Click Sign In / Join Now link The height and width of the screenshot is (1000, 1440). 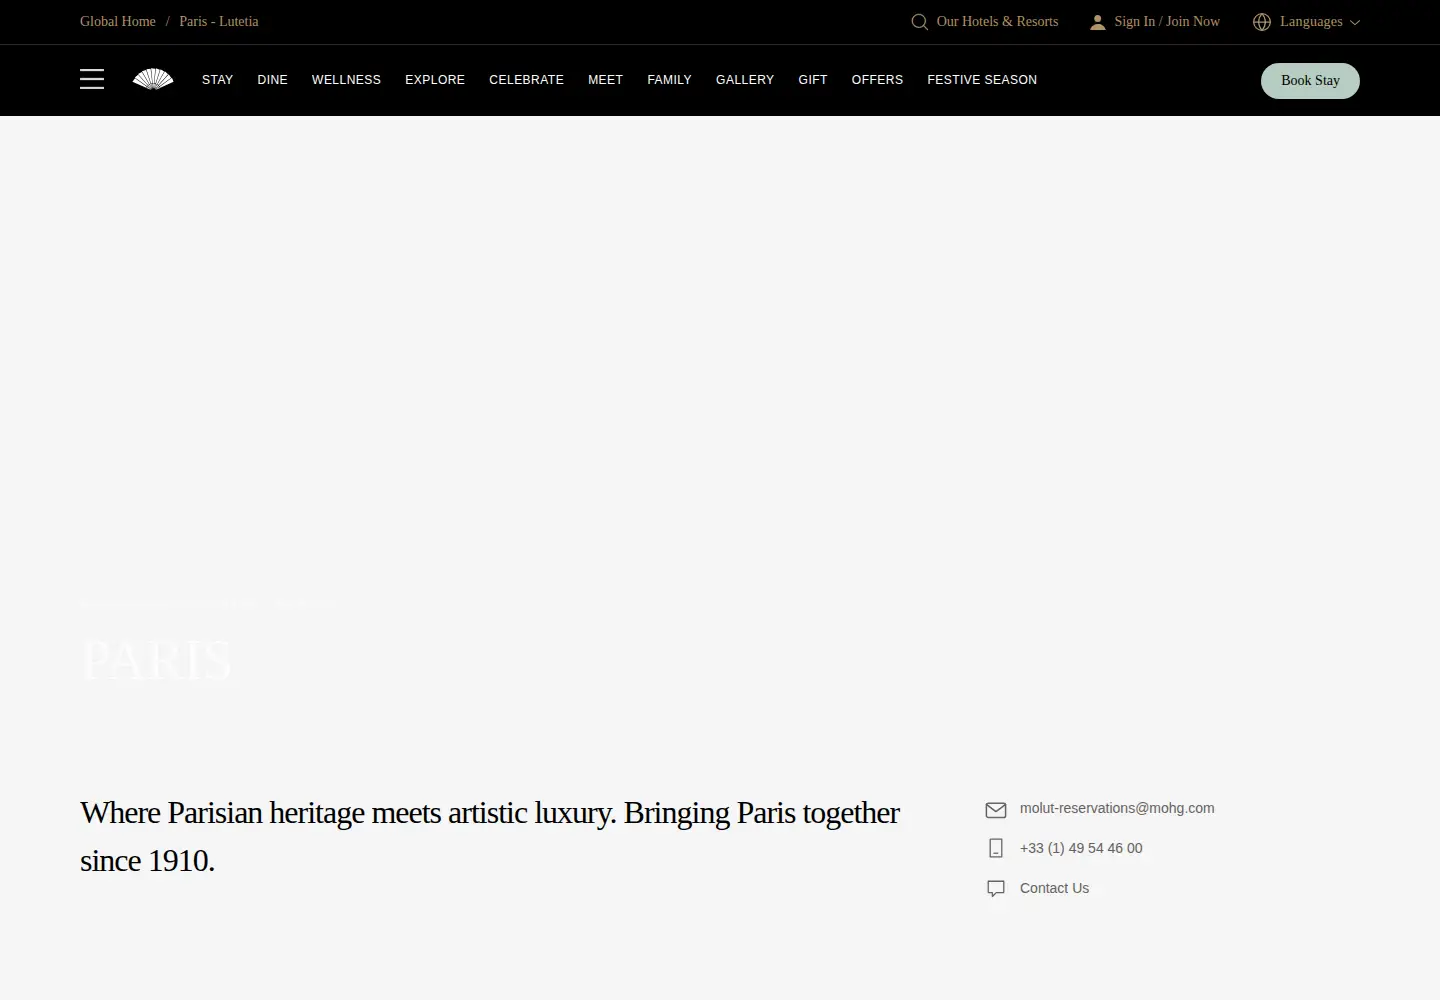(1167, 21)
